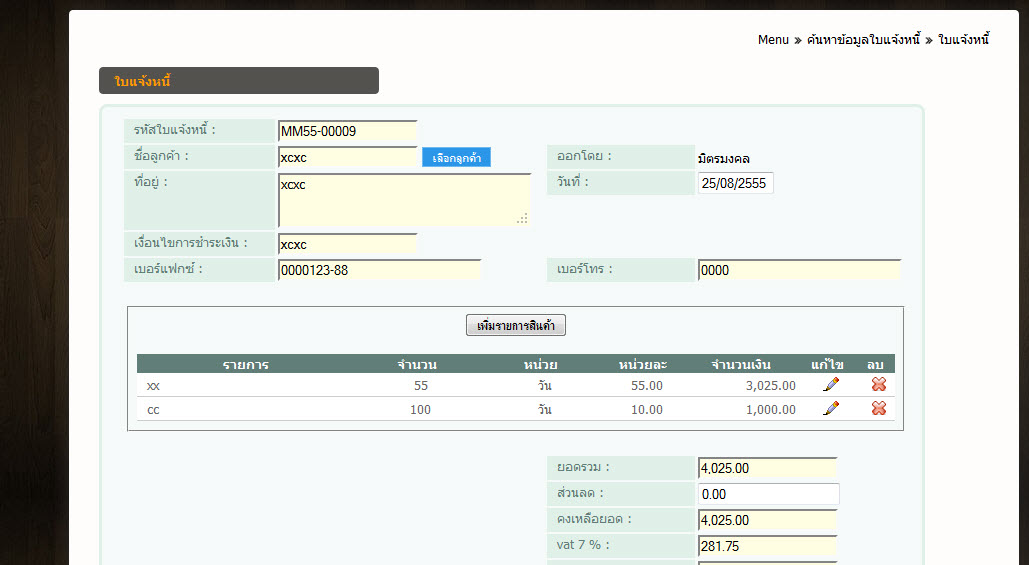Screen dimensions: 1029x565
Task: Click the ส่วนลด label
Action: 579,493
